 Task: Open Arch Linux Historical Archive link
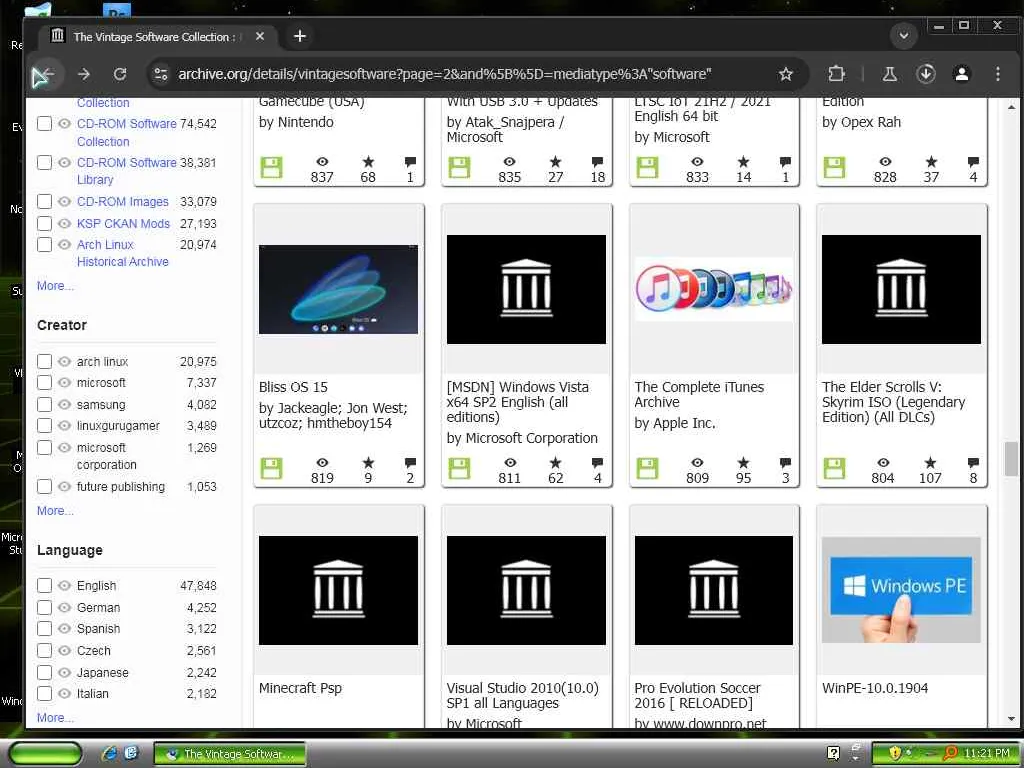(x=122, y=253)
